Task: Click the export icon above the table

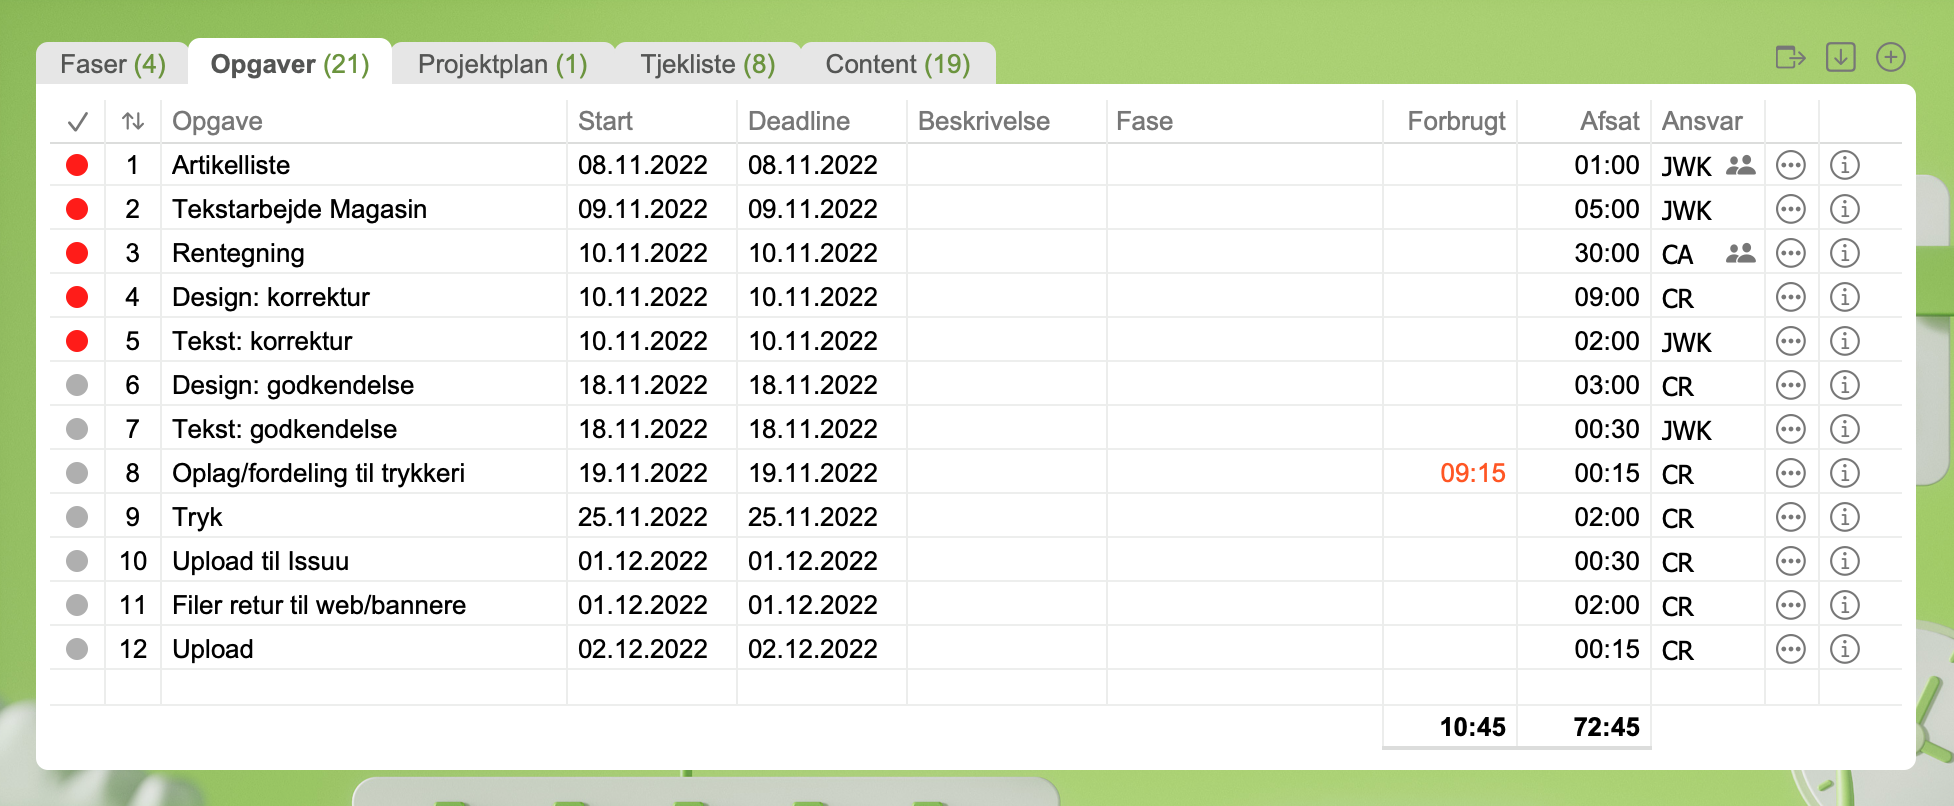Action: click(x=1790, y=58)
